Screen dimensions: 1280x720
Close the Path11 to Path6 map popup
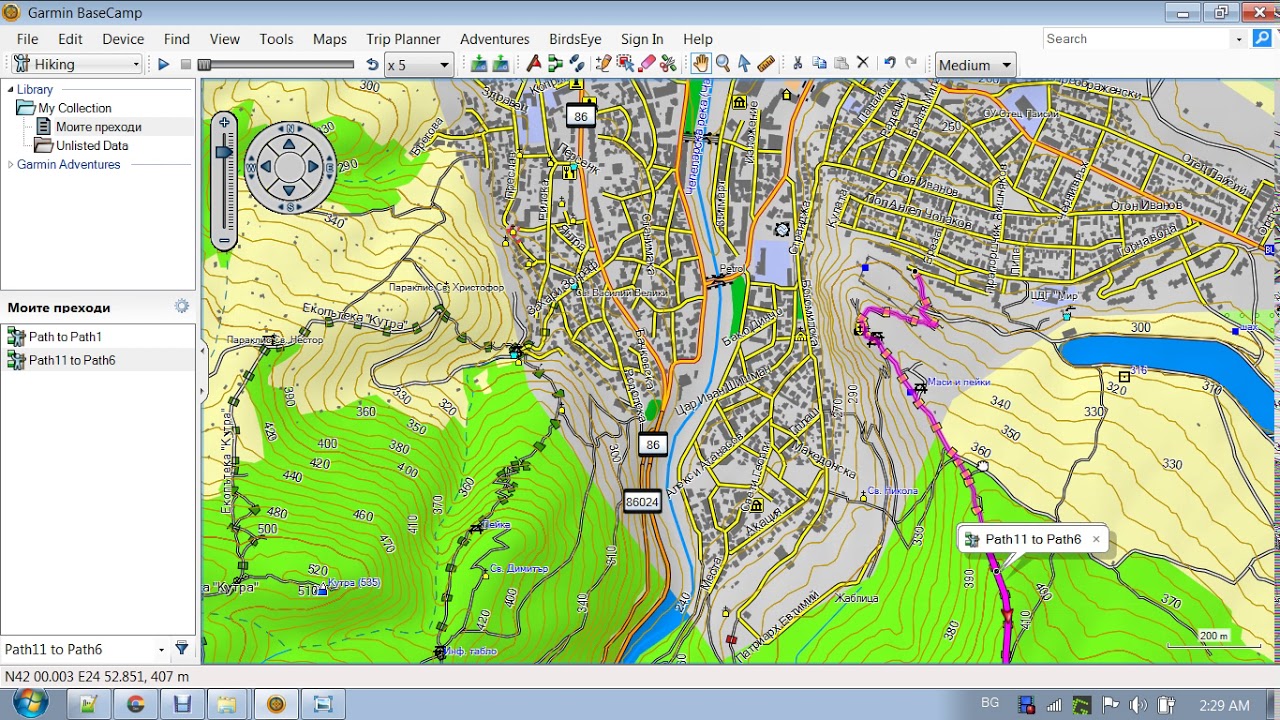pos(1096,539)
